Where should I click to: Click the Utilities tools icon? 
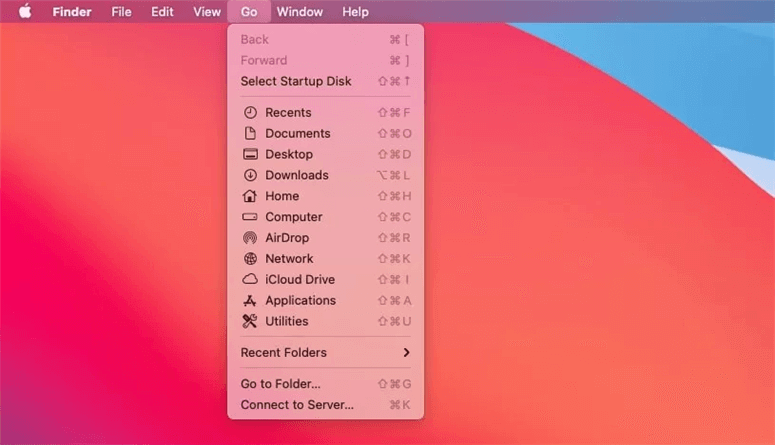click(x=250, y=321)
